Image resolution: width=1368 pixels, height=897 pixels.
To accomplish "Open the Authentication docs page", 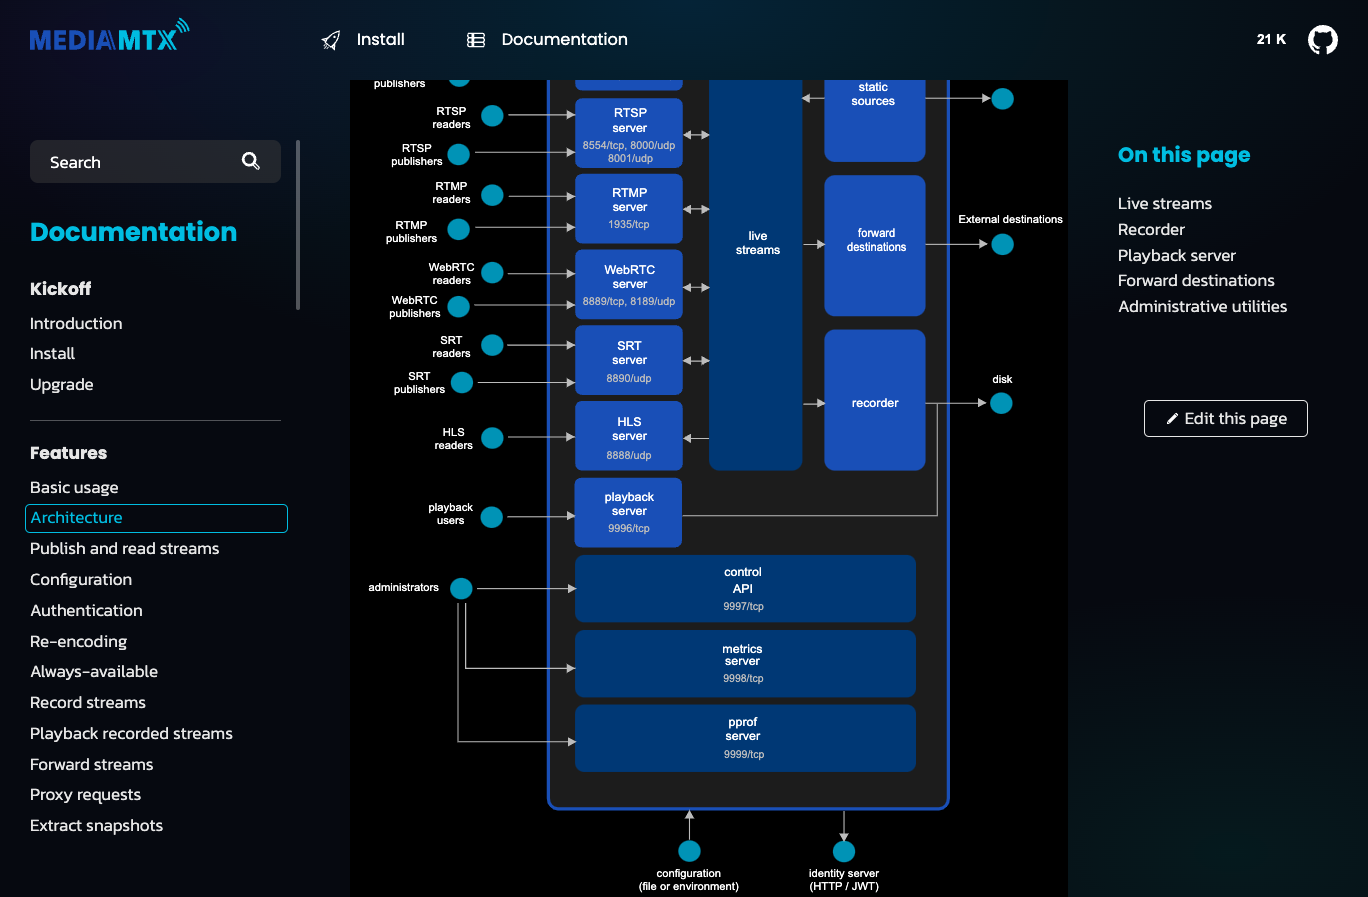I will click(86, 611).
